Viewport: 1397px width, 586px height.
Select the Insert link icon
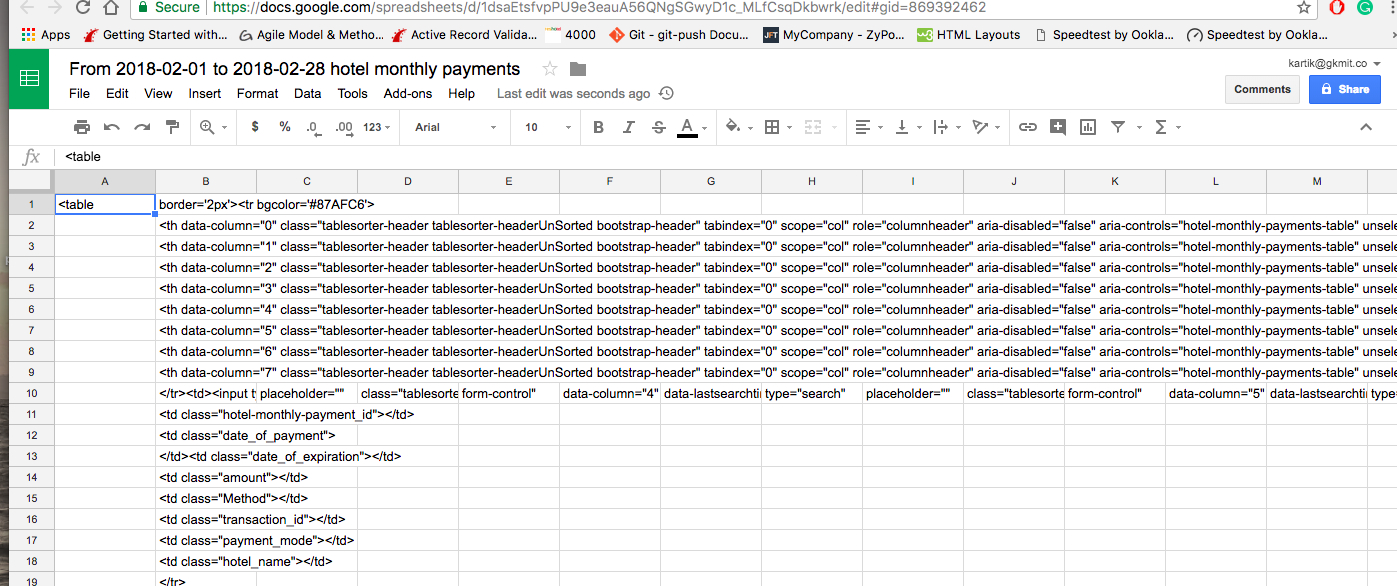coord(1027,127)
